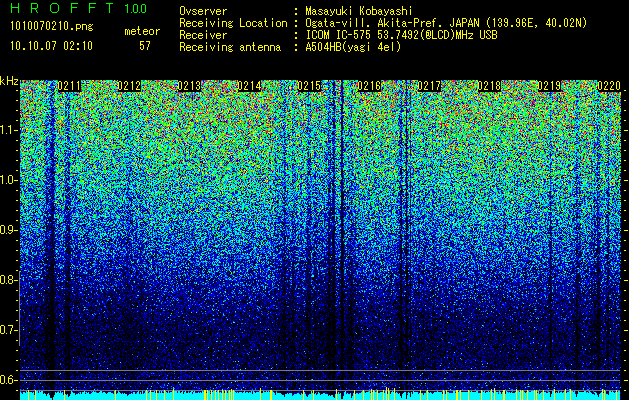Click the timestamp 10.10.07 02:10
Screen dimensions: 629x400
51,46
